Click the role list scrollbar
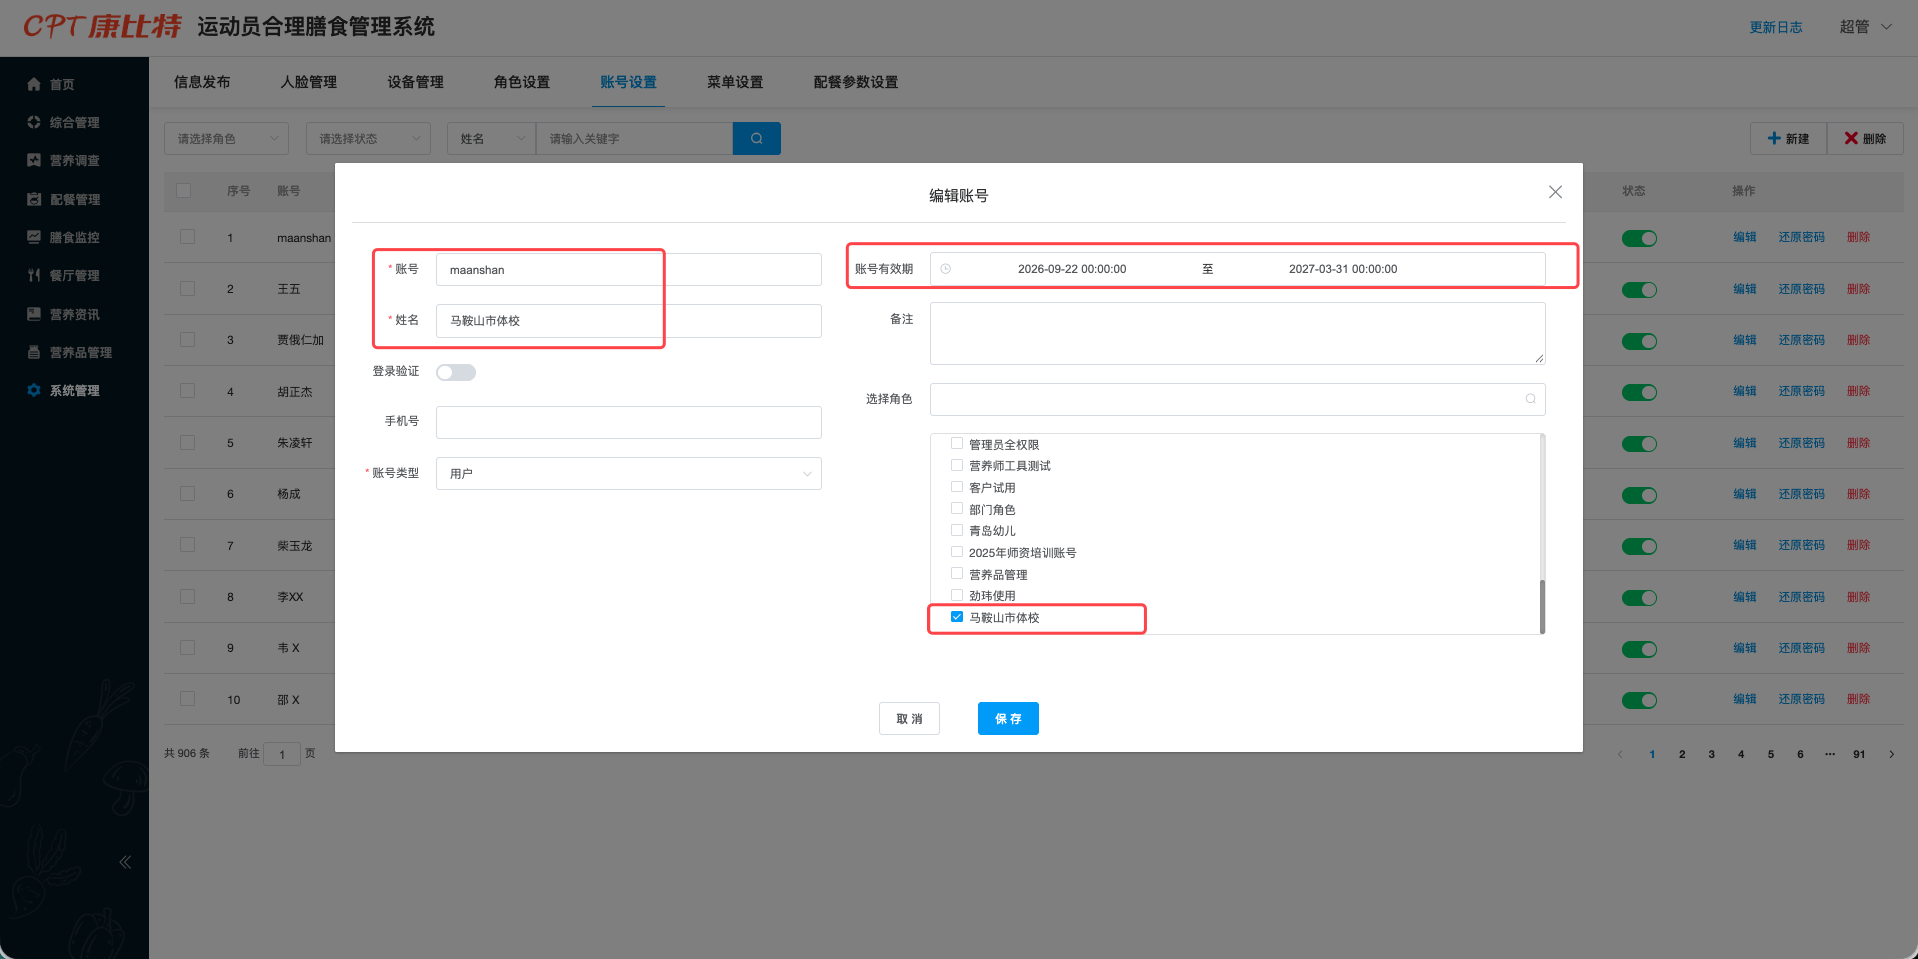The width and height of the screenshot is (1918, 959). [x=1542, y=606]
